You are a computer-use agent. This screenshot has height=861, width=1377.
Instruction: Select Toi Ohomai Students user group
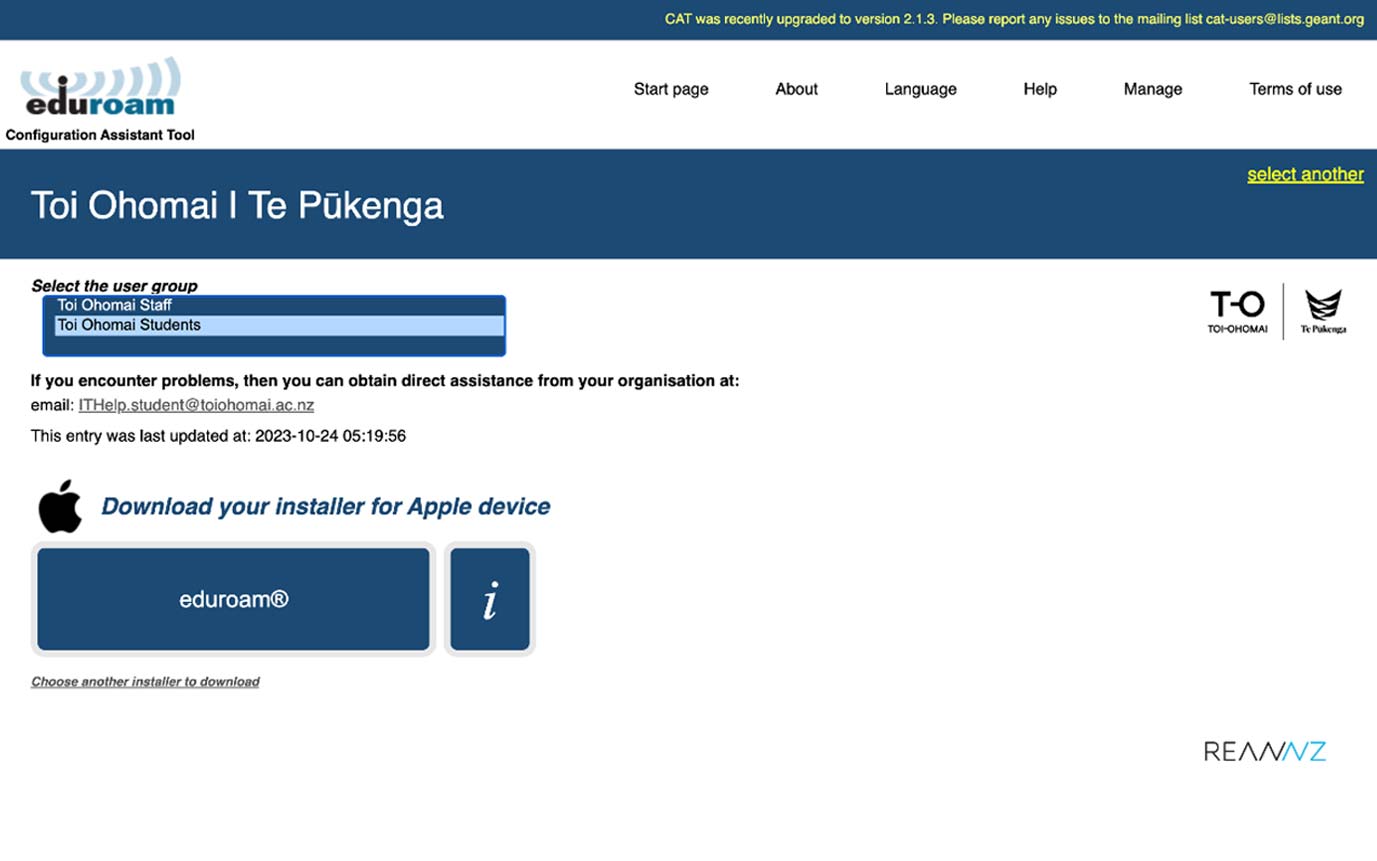[x=130, y=325]
